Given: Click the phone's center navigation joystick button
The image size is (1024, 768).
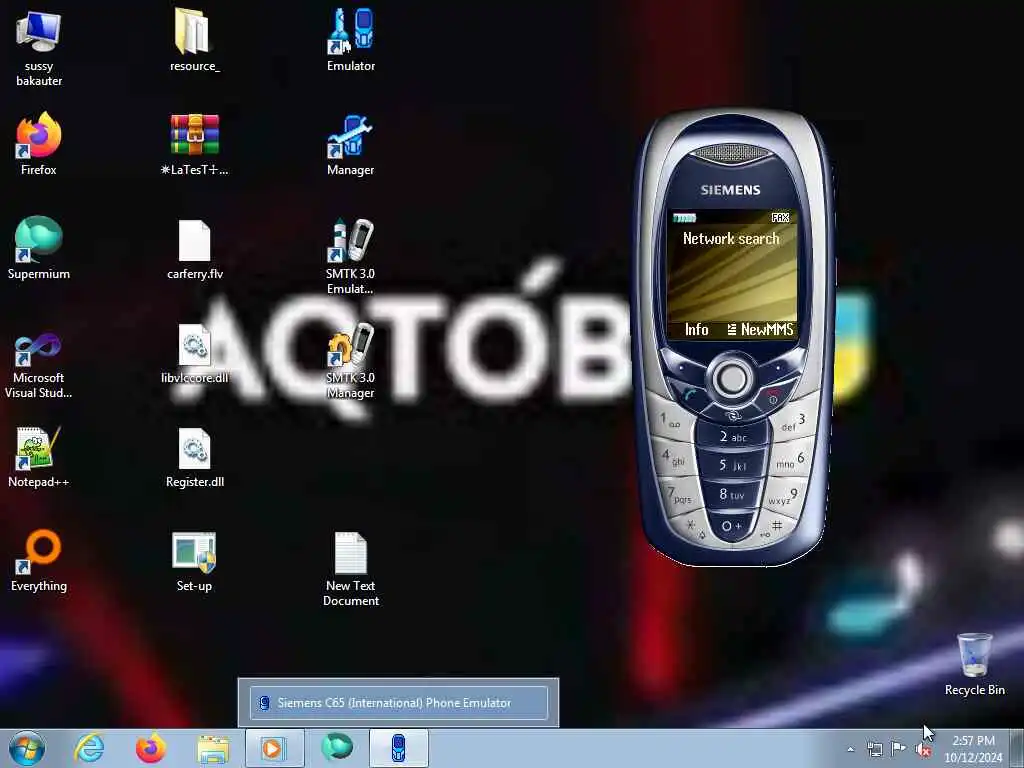Looking at the screenshot, I should point(732,378).
